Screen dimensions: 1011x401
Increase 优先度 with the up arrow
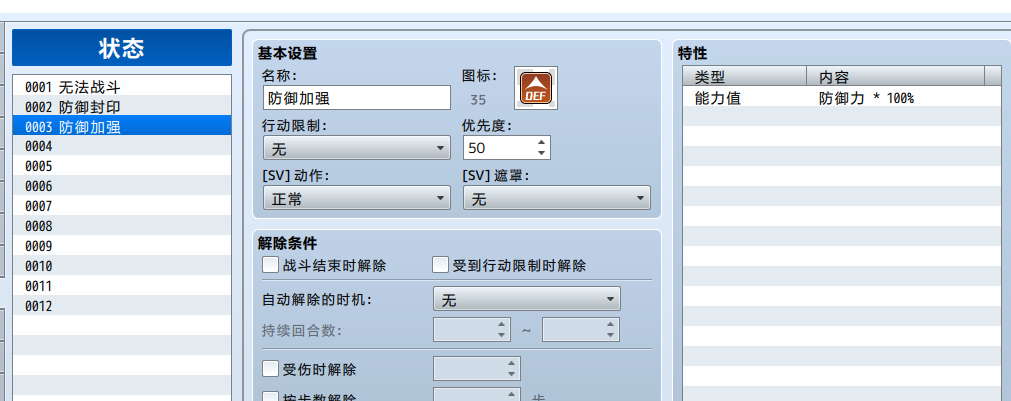(x=542, y=142)
